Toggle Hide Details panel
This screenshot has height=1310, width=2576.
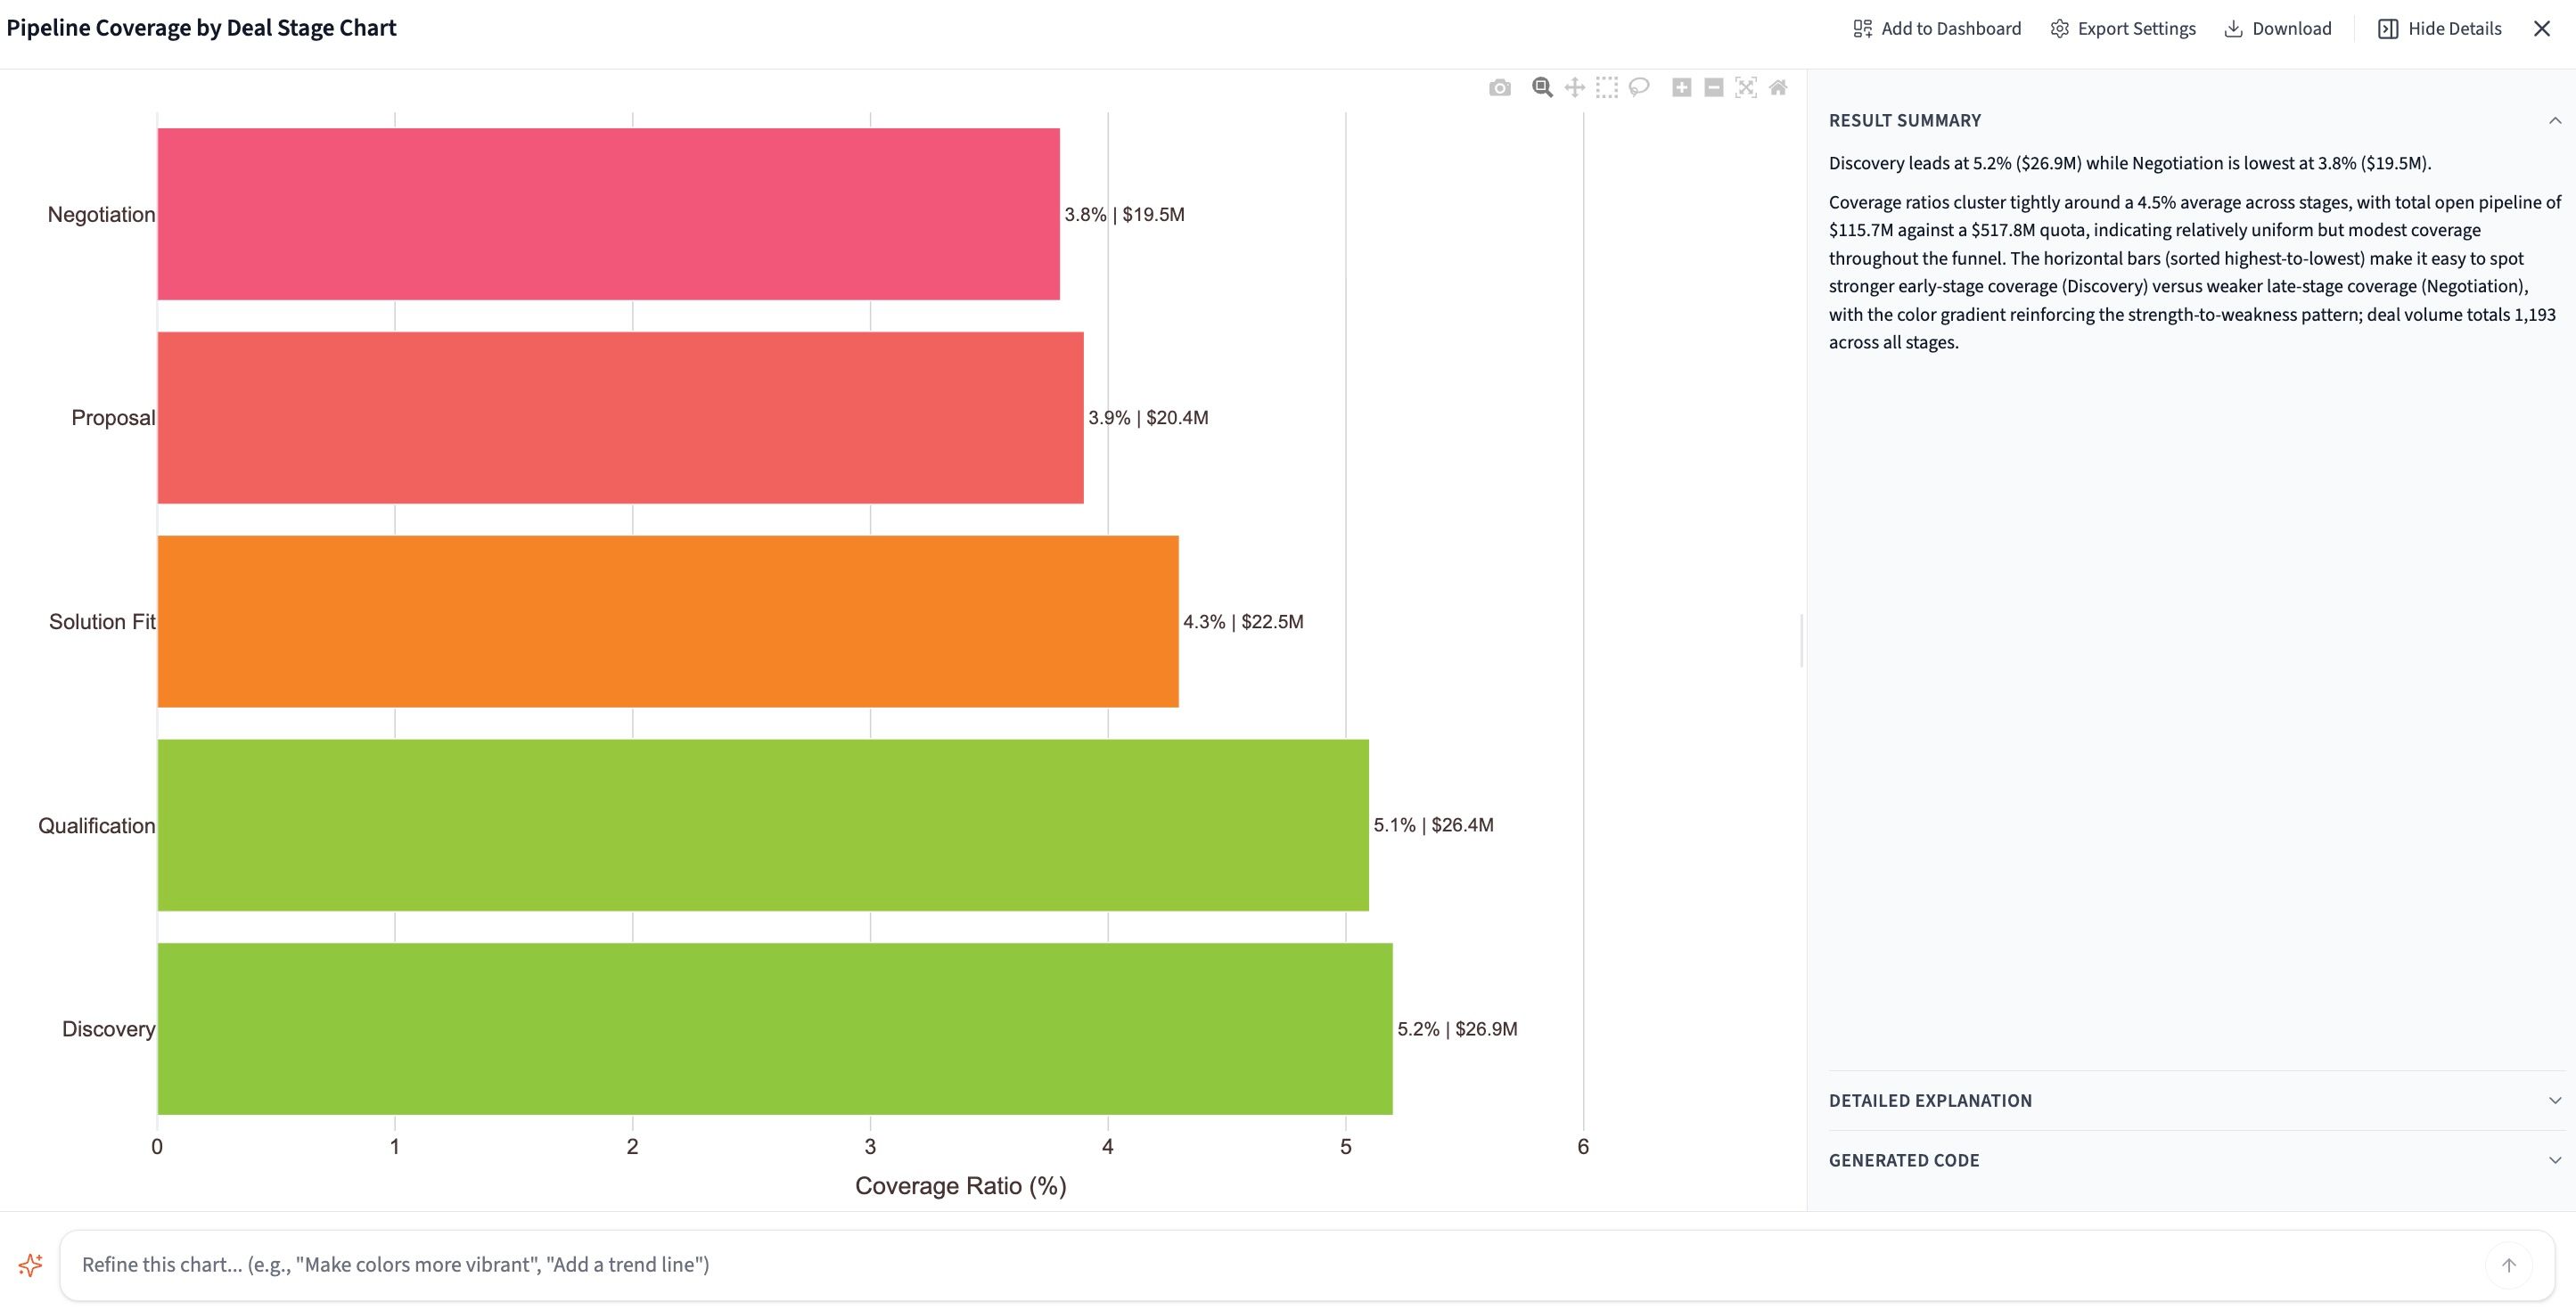pyautogui.click(x=2440, y=28)
